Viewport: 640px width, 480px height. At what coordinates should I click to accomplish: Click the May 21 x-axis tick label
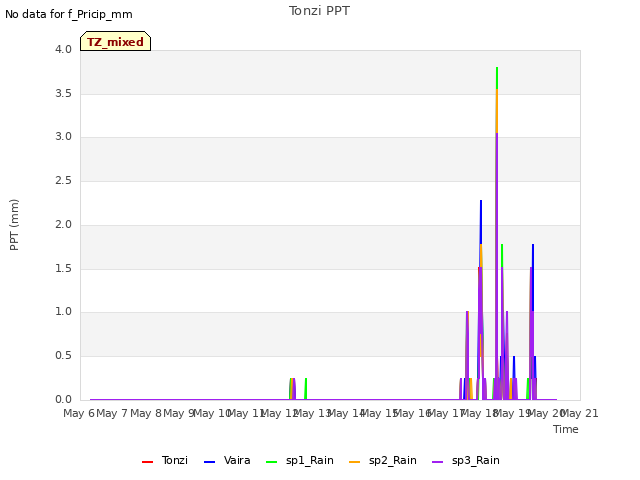click(x=580, y=413)
